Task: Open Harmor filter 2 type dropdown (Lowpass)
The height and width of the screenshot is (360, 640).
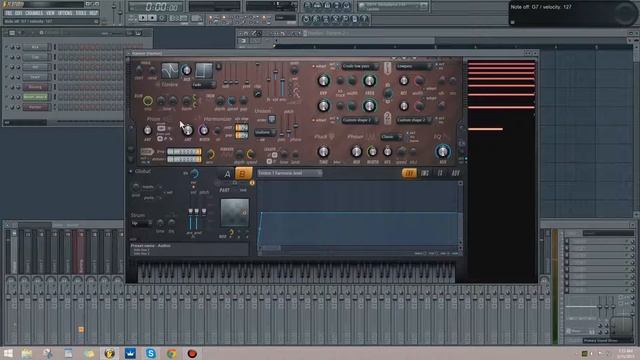Action: [x=413, y=66]
